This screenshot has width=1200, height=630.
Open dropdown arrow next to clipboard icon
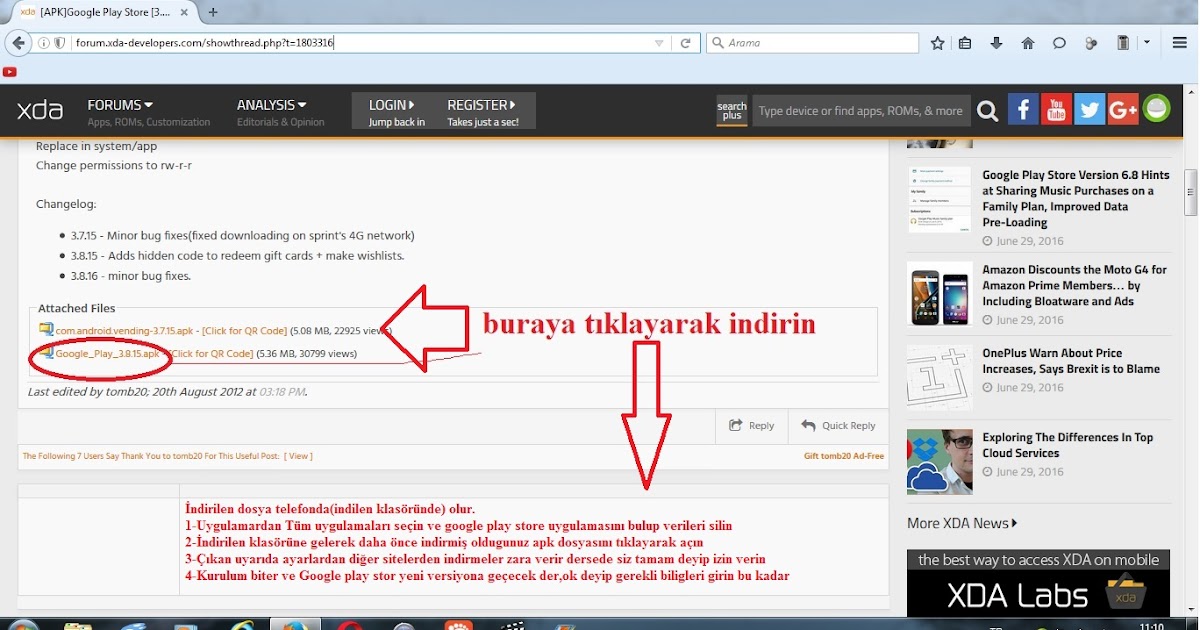(1146, 43)
